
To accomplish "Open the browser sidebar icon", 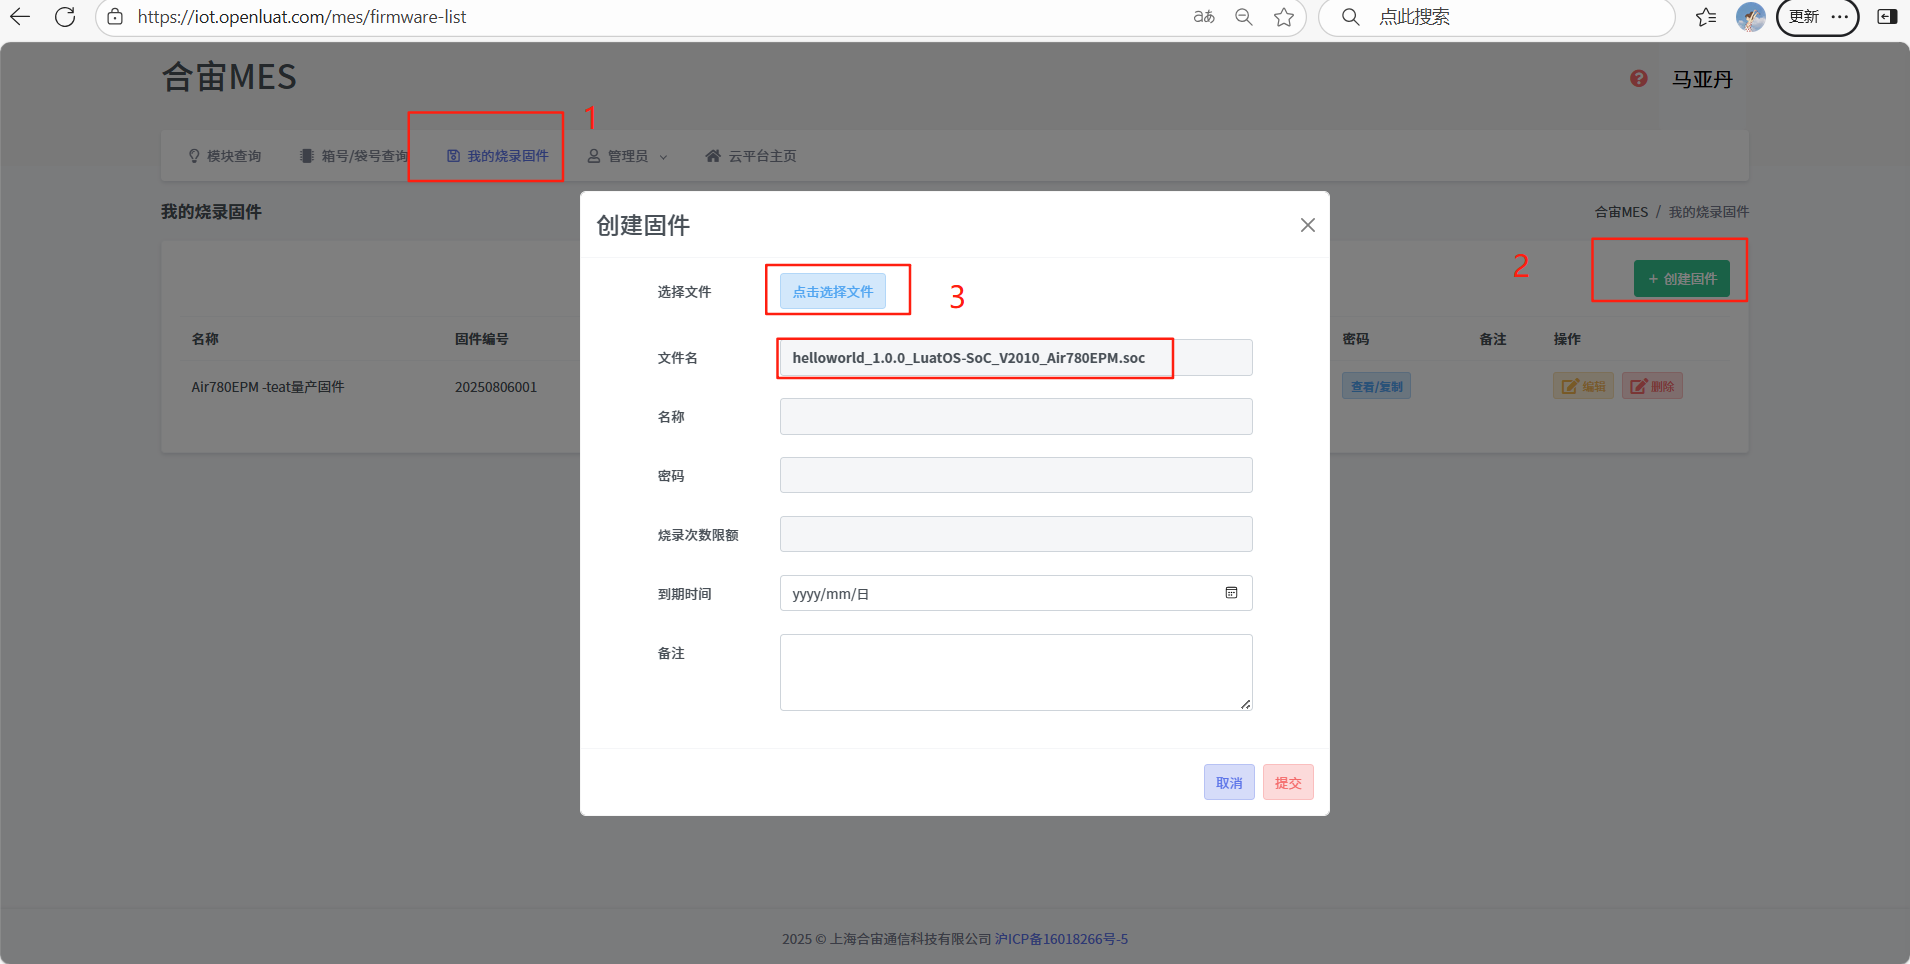I will 1887,17.
